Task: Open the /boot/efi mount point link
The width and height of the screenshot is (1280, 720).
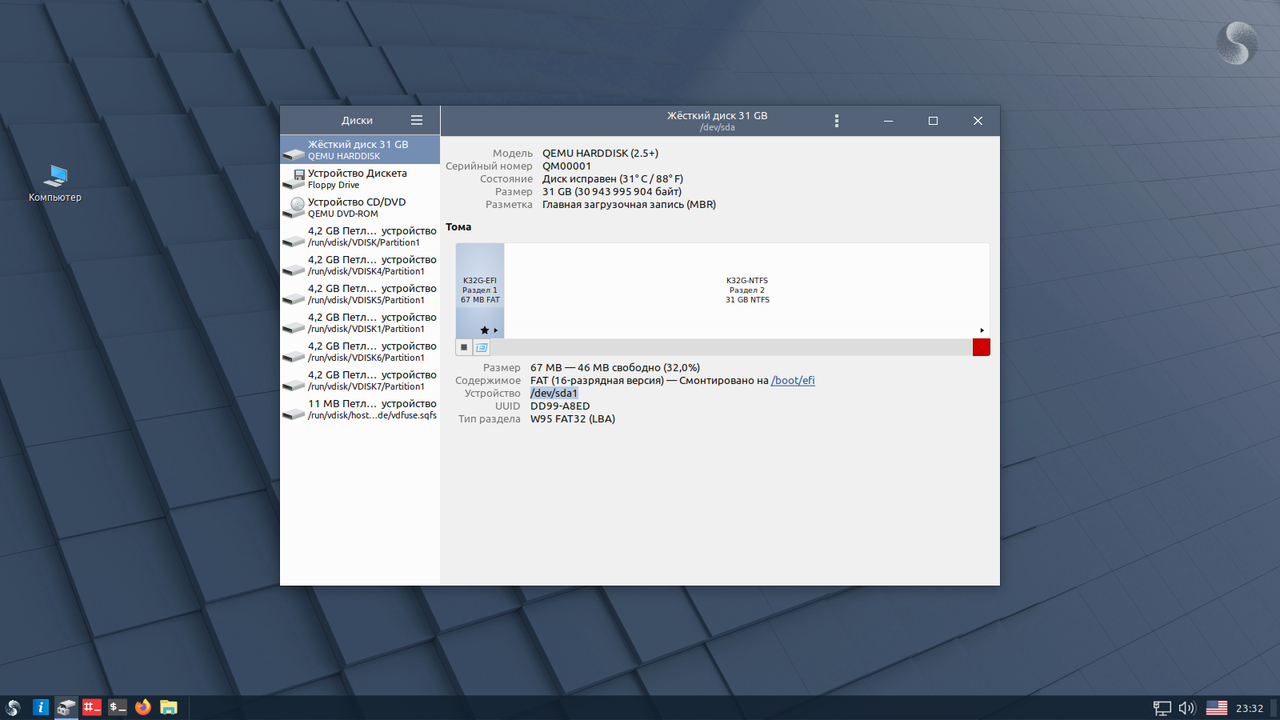Action: tap(793, 381)
